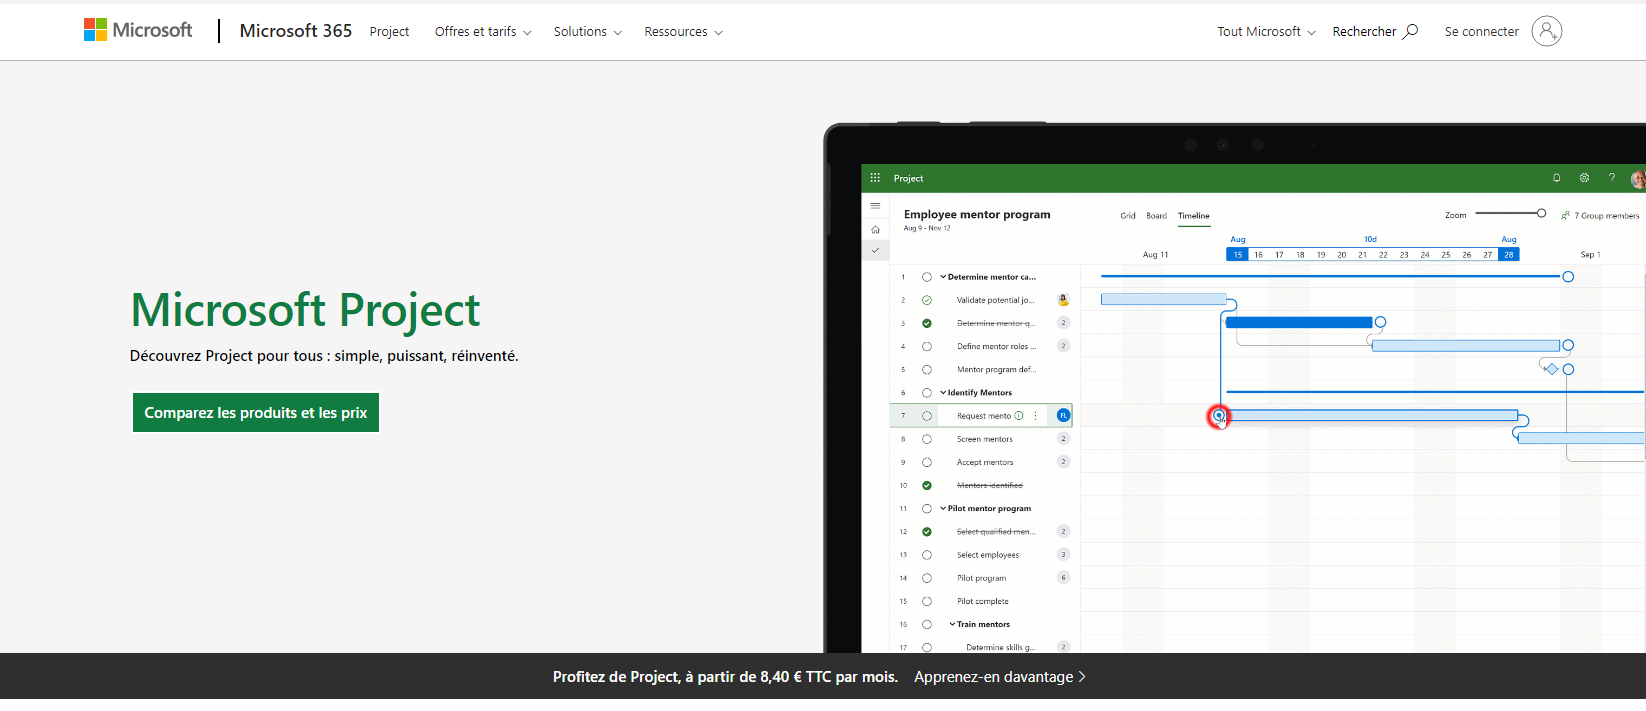The width and height of the screenshot is (1646, 711).
Task: Toggle completion circle for Mentor program def
Action: [927, 369]
